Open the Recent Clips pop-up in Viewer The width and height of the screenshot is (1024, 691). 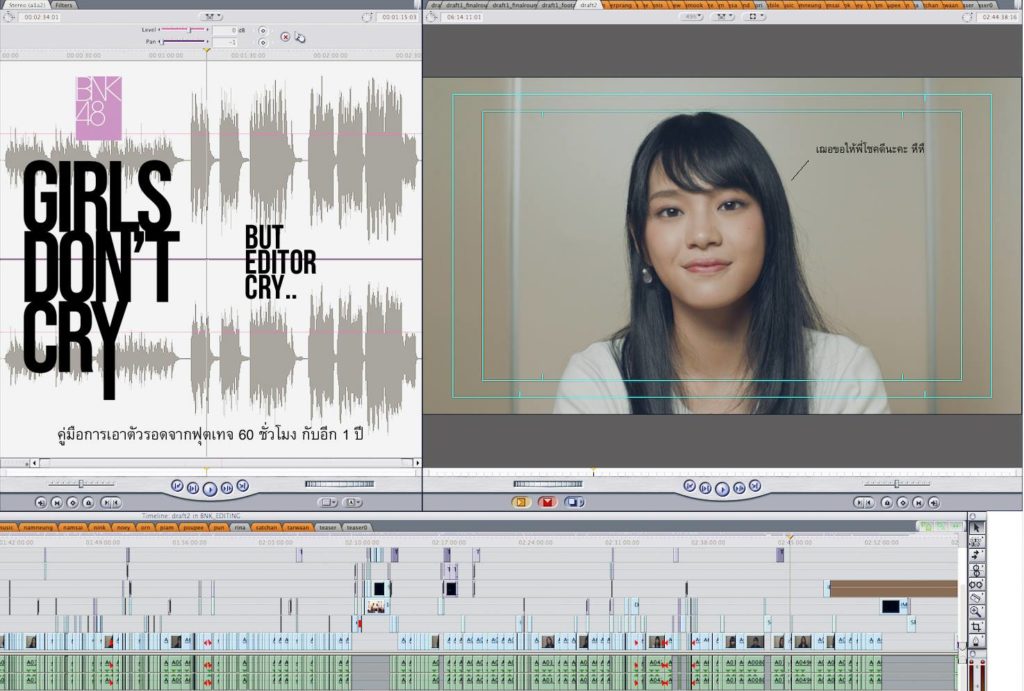(x=328, y=503)
